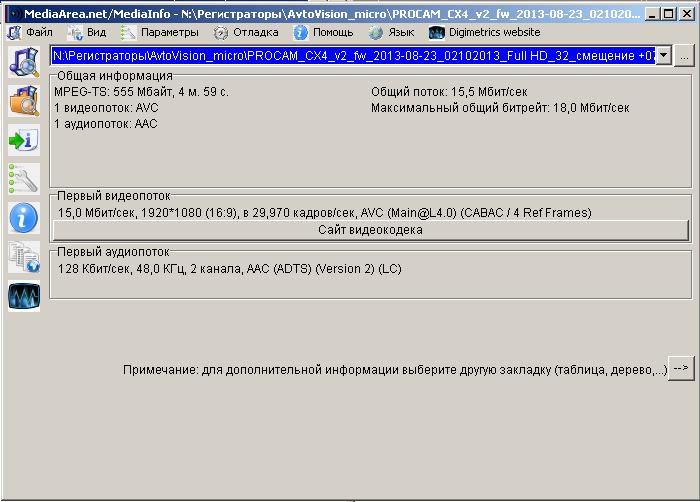Click the green arrow export info icon
This screenshot has height=502, width=700.
click(23, 139)
